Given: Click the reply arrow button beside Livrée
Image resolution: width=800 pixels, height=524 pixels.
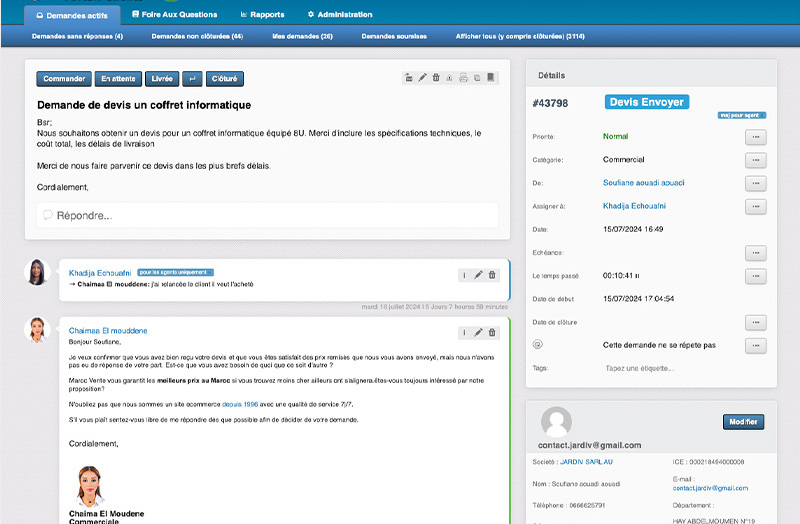Looking at the screenshot, I should [x=192, y=78].
